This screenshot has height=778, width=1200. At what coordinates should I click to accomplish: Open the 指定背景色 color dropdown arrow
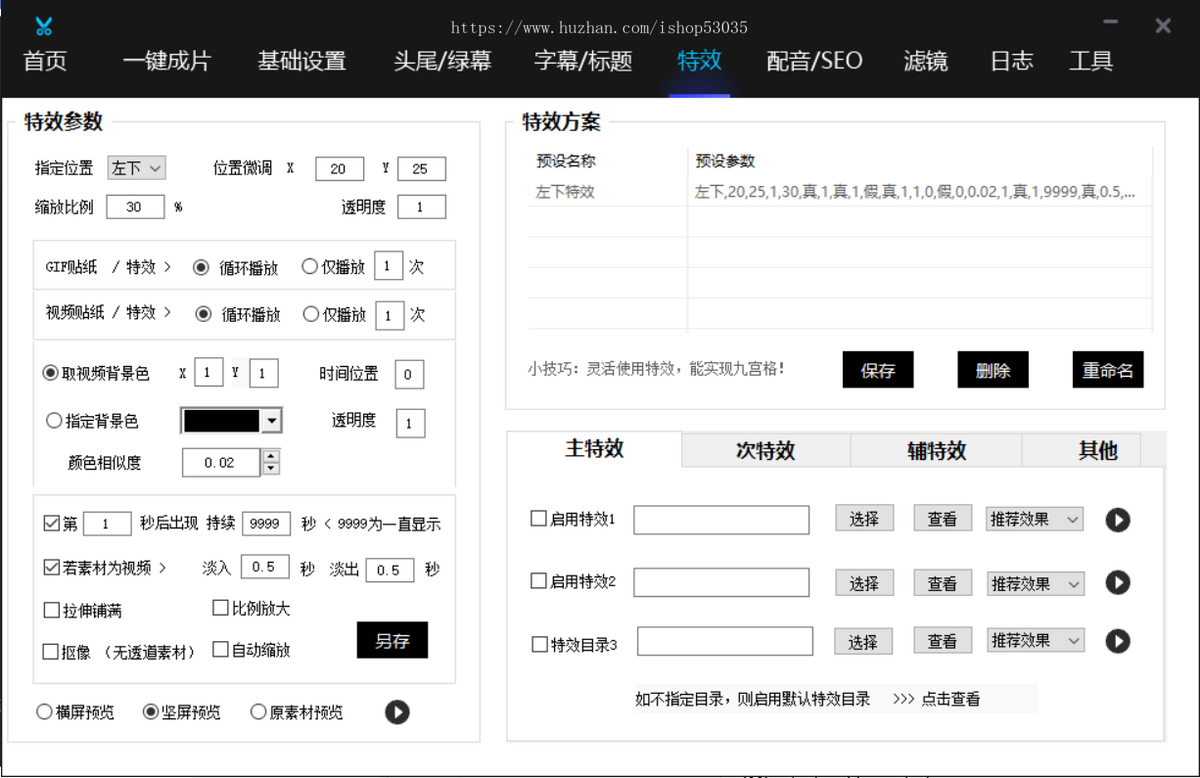pos(271,421)
